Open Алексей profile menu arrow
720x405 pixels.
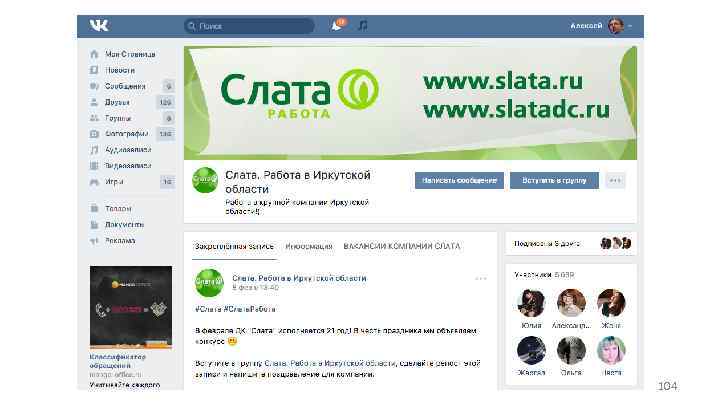630,26
